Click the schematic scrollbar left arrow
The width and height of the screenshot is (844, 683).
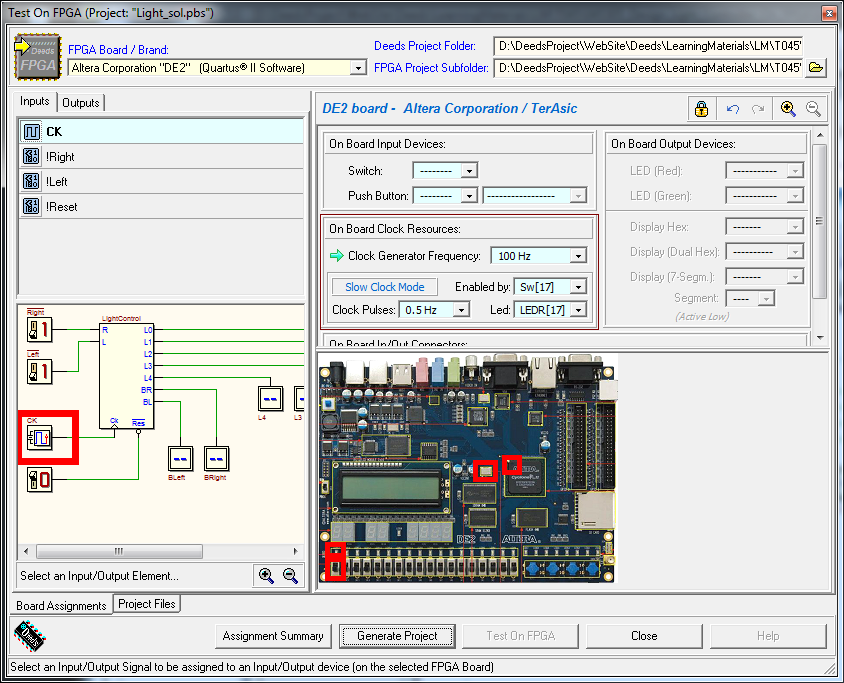(x=26, y=551)
